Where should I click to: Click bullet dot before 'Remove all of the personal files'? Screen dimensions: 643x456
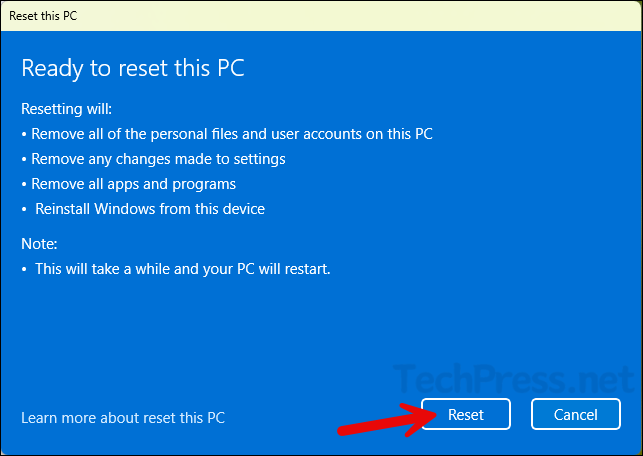pos(25,133)
